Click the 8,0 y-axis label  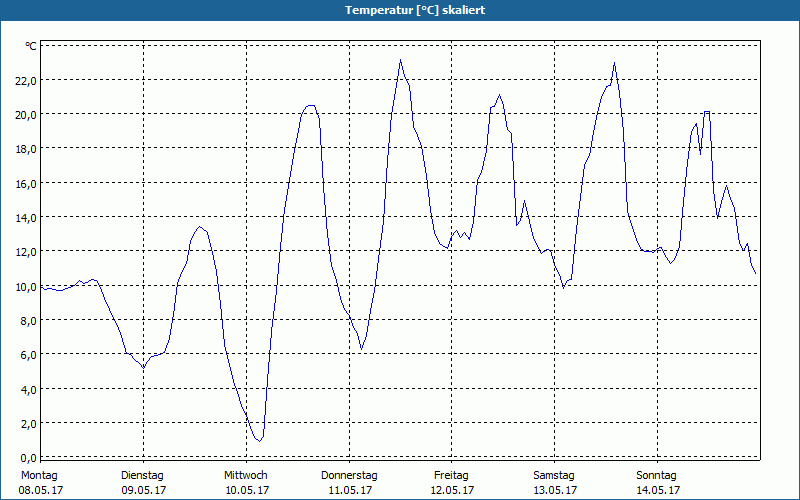pyautogui.click(x=29, y=321)
